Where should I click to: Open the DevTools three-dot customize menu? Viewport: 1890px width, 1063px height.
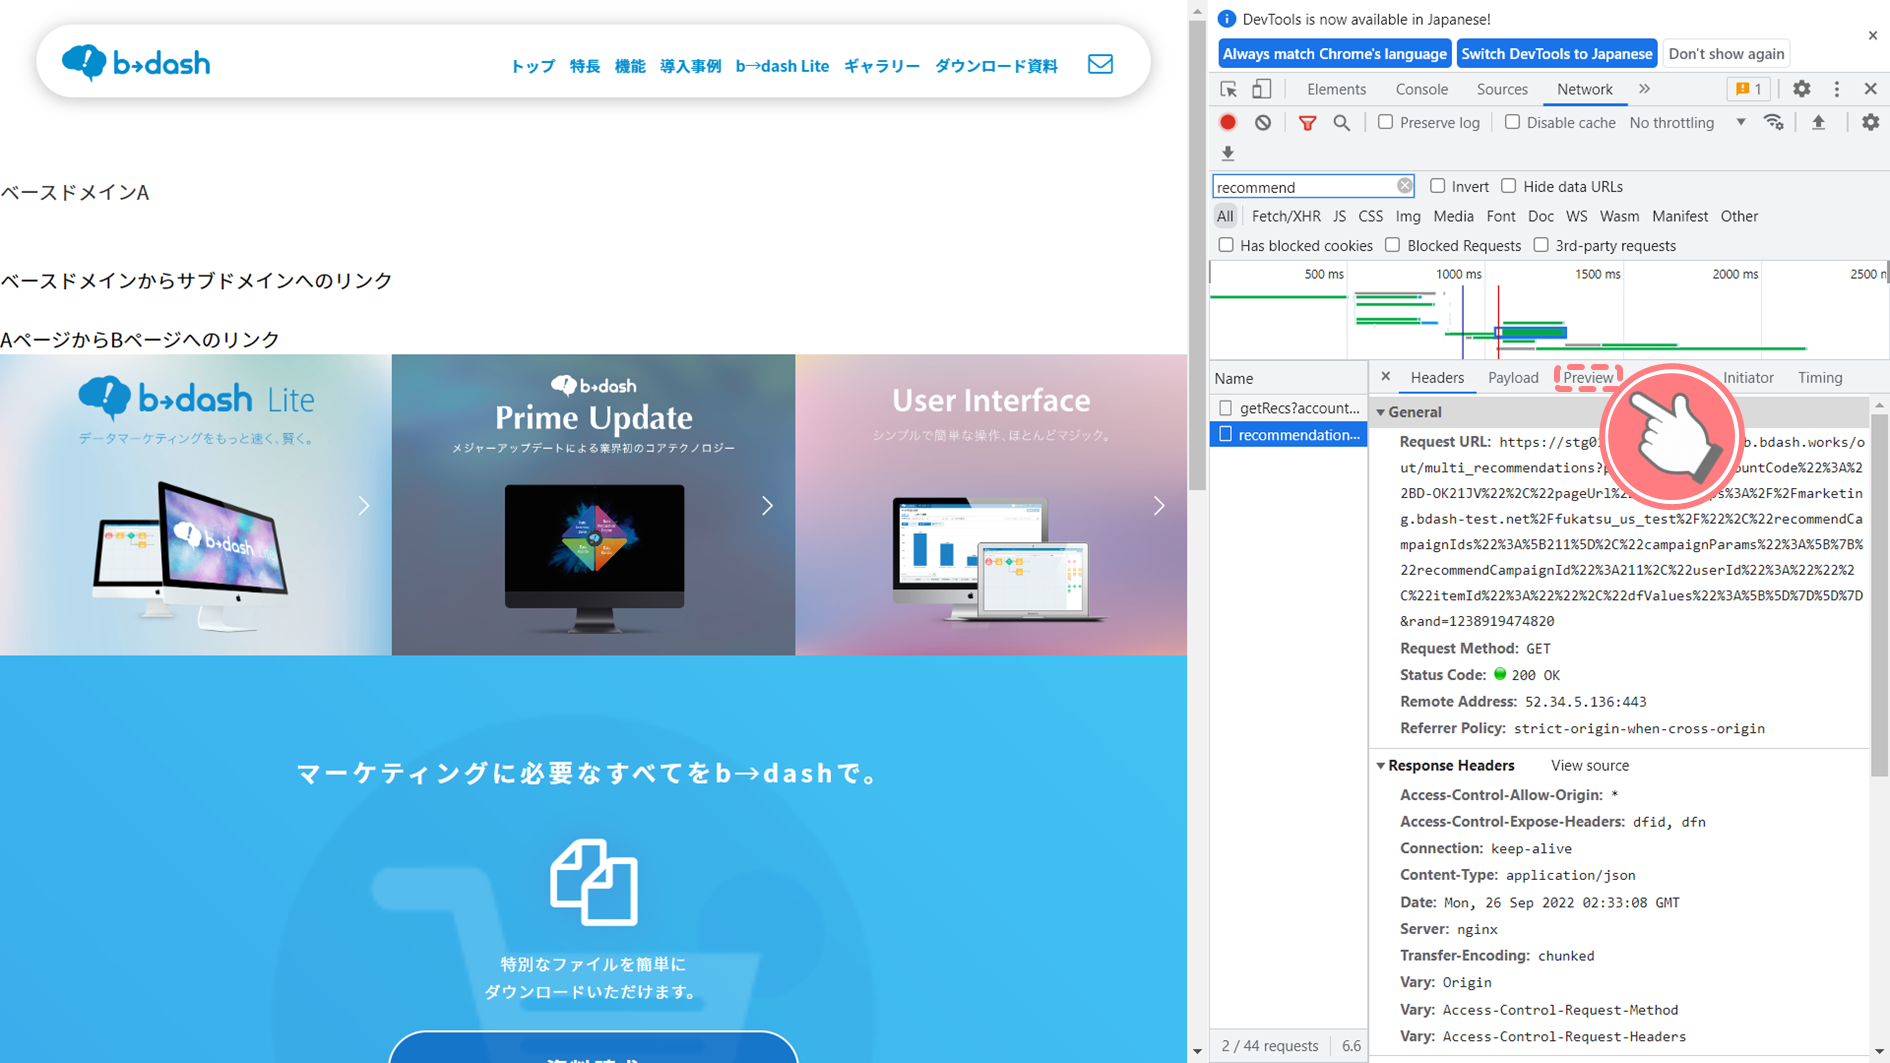tap(1836, 89)
